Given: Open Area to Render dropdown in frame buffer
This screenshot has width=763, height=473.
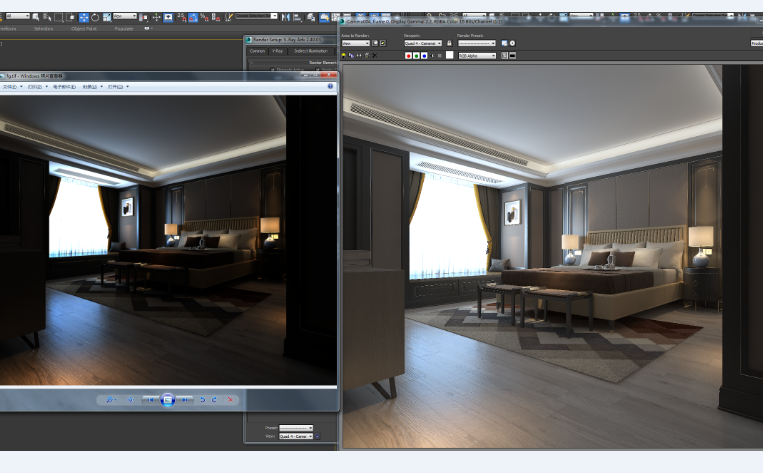Looking at the screenshot, I should point(356,43).
